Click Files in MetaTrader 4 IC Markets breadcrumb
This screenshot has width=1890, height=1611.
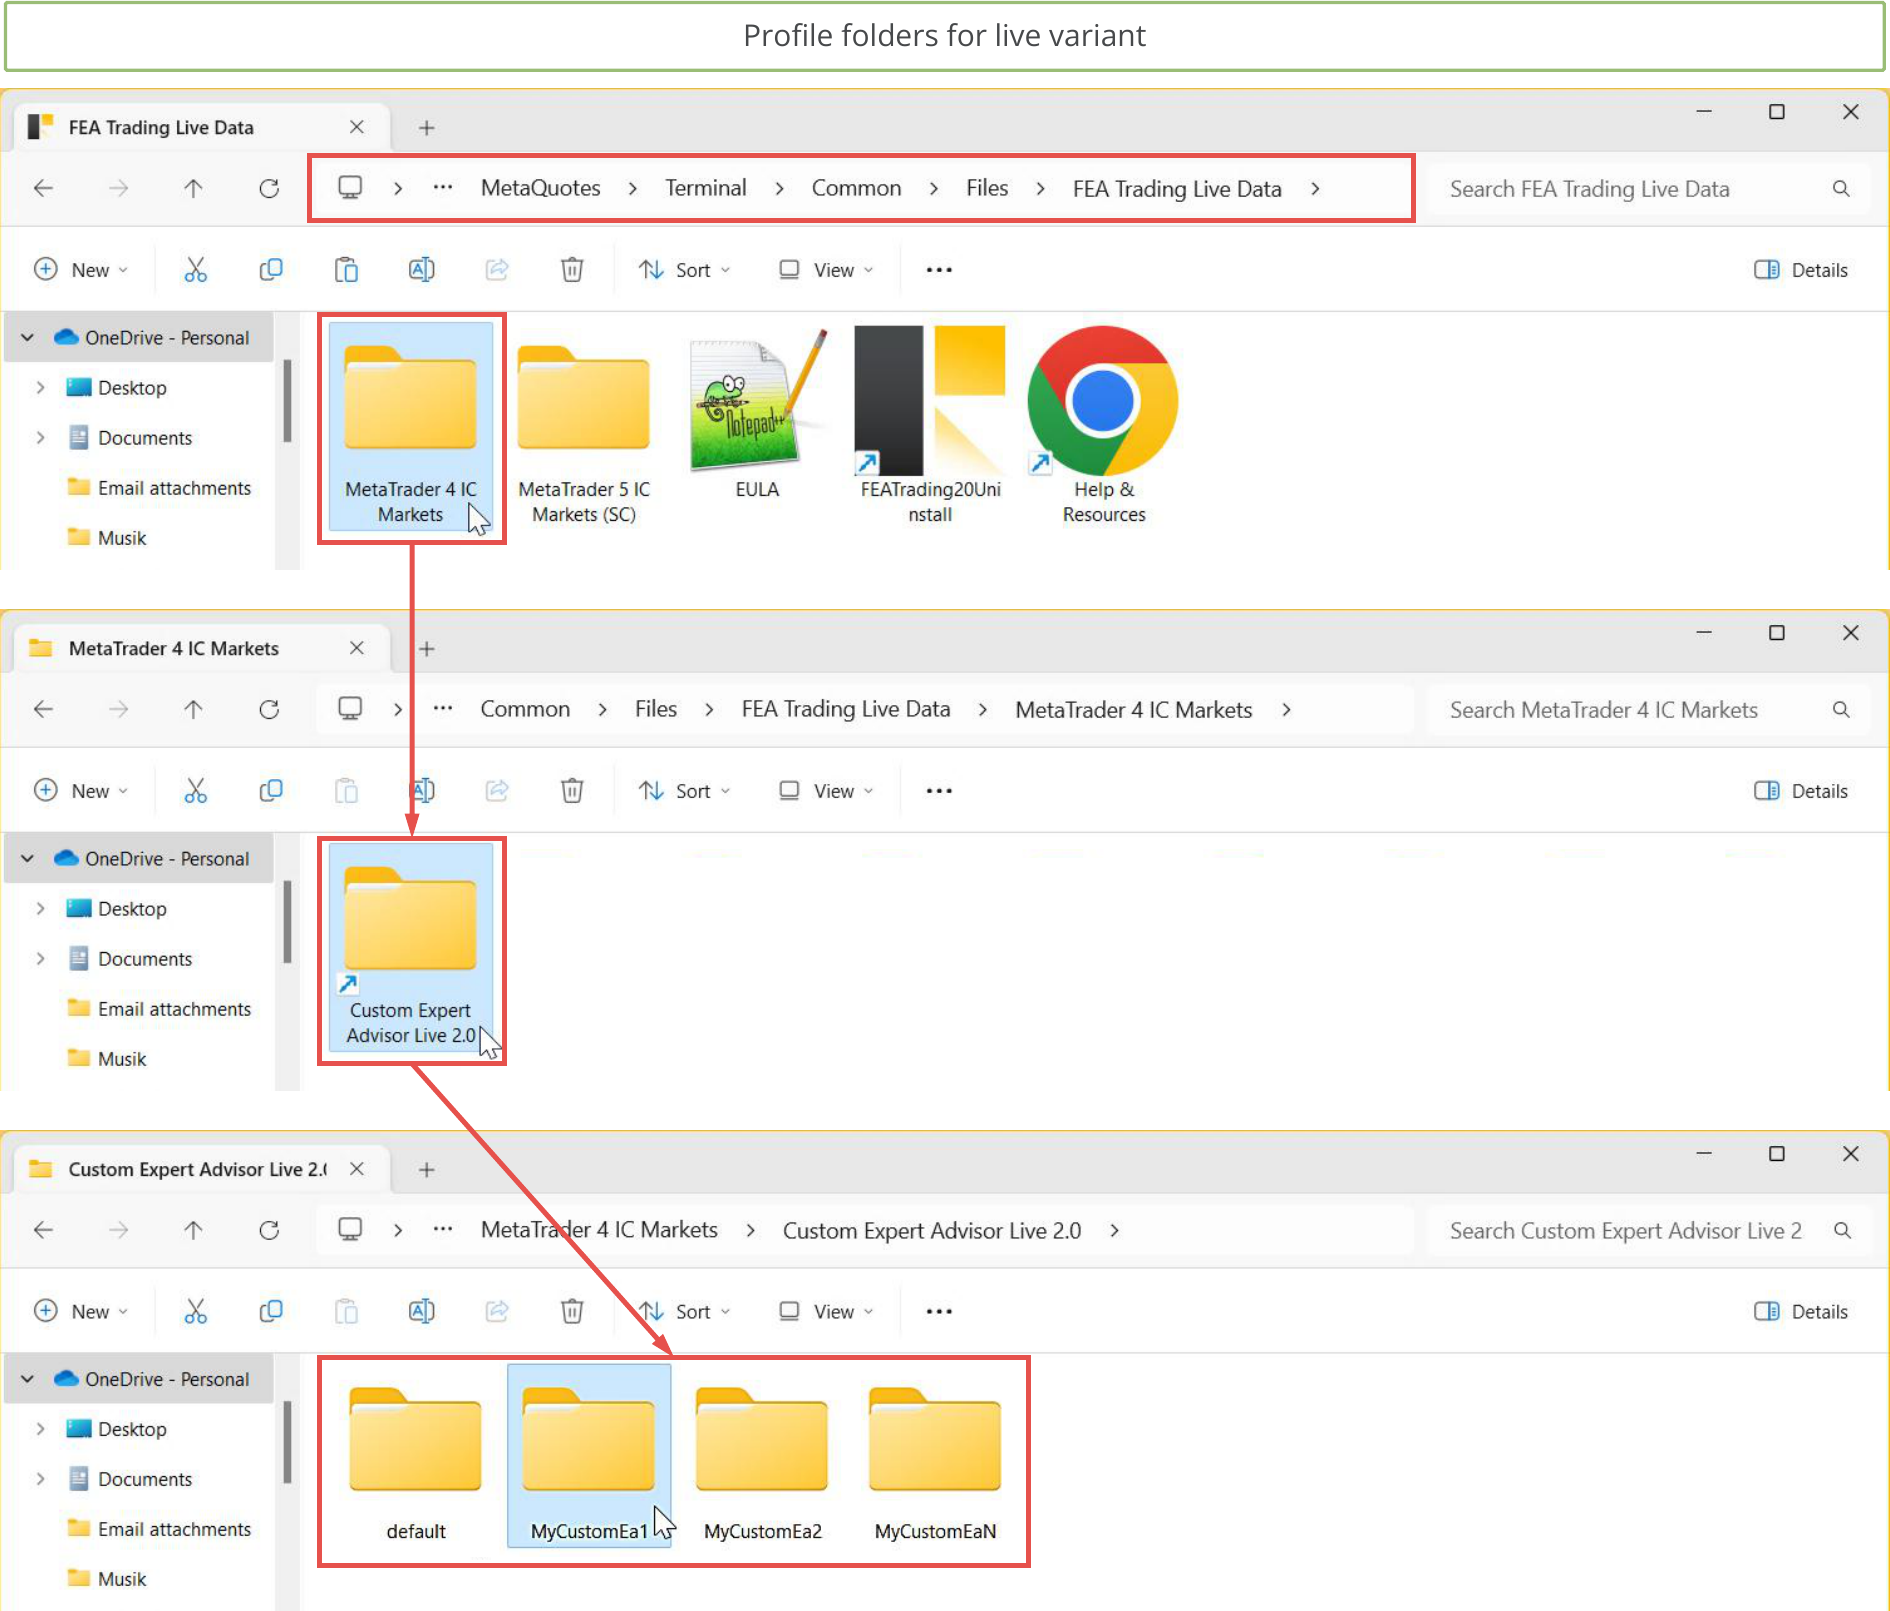(656, 709)
